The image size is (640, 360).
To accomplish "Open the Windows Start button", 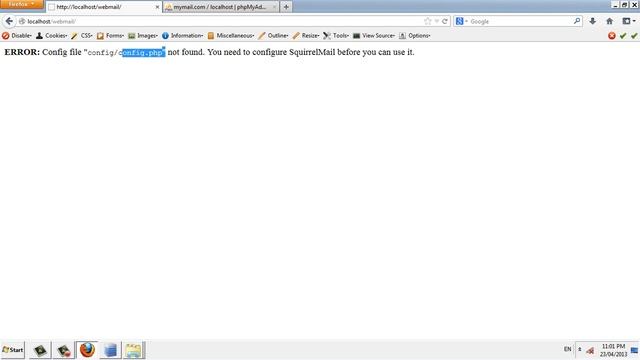I will click(x=13, y=350).
